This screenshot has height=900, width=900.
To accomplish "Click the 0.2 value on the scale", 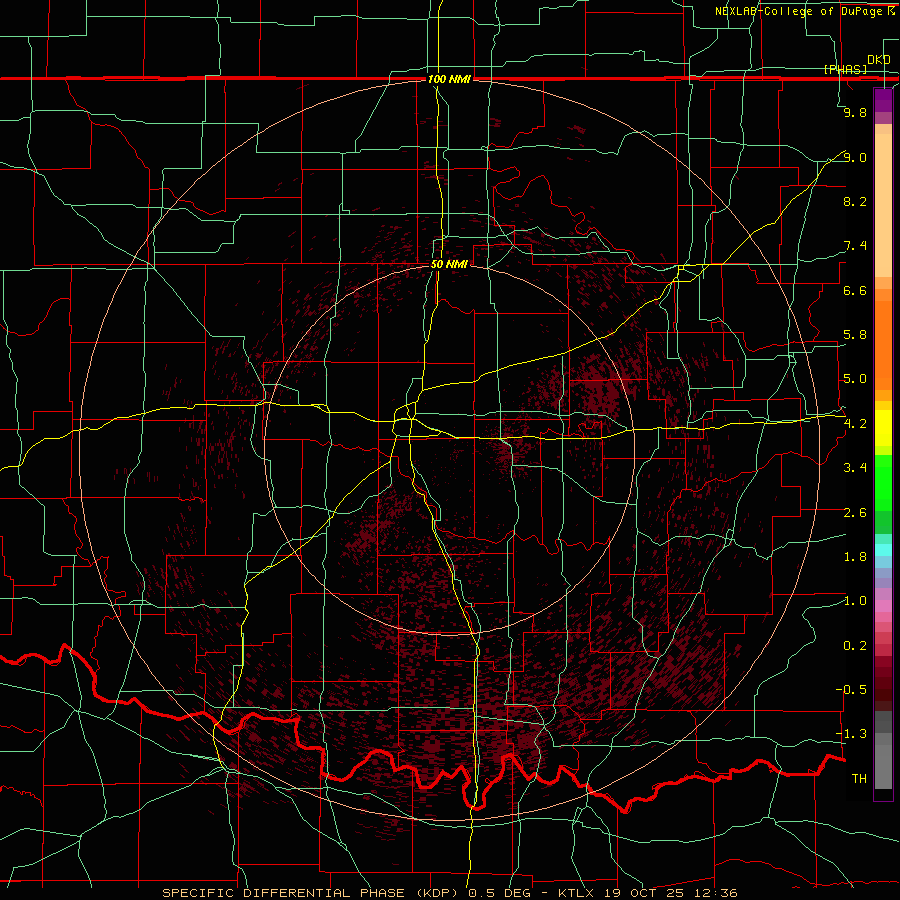I will pyautogui.click(x=855, y=646).
